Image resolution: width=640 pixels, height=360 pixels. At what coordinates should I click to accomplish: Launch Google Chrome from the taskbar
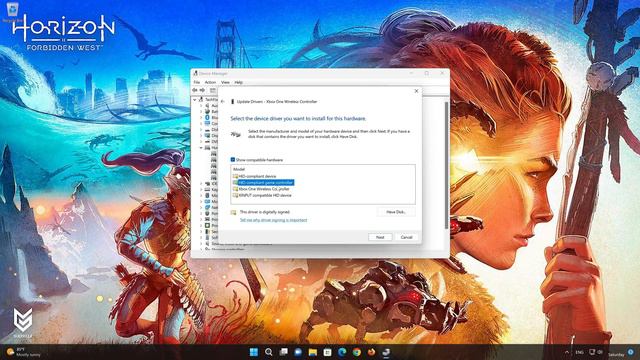pyautogui.click(x=357, y=352)
